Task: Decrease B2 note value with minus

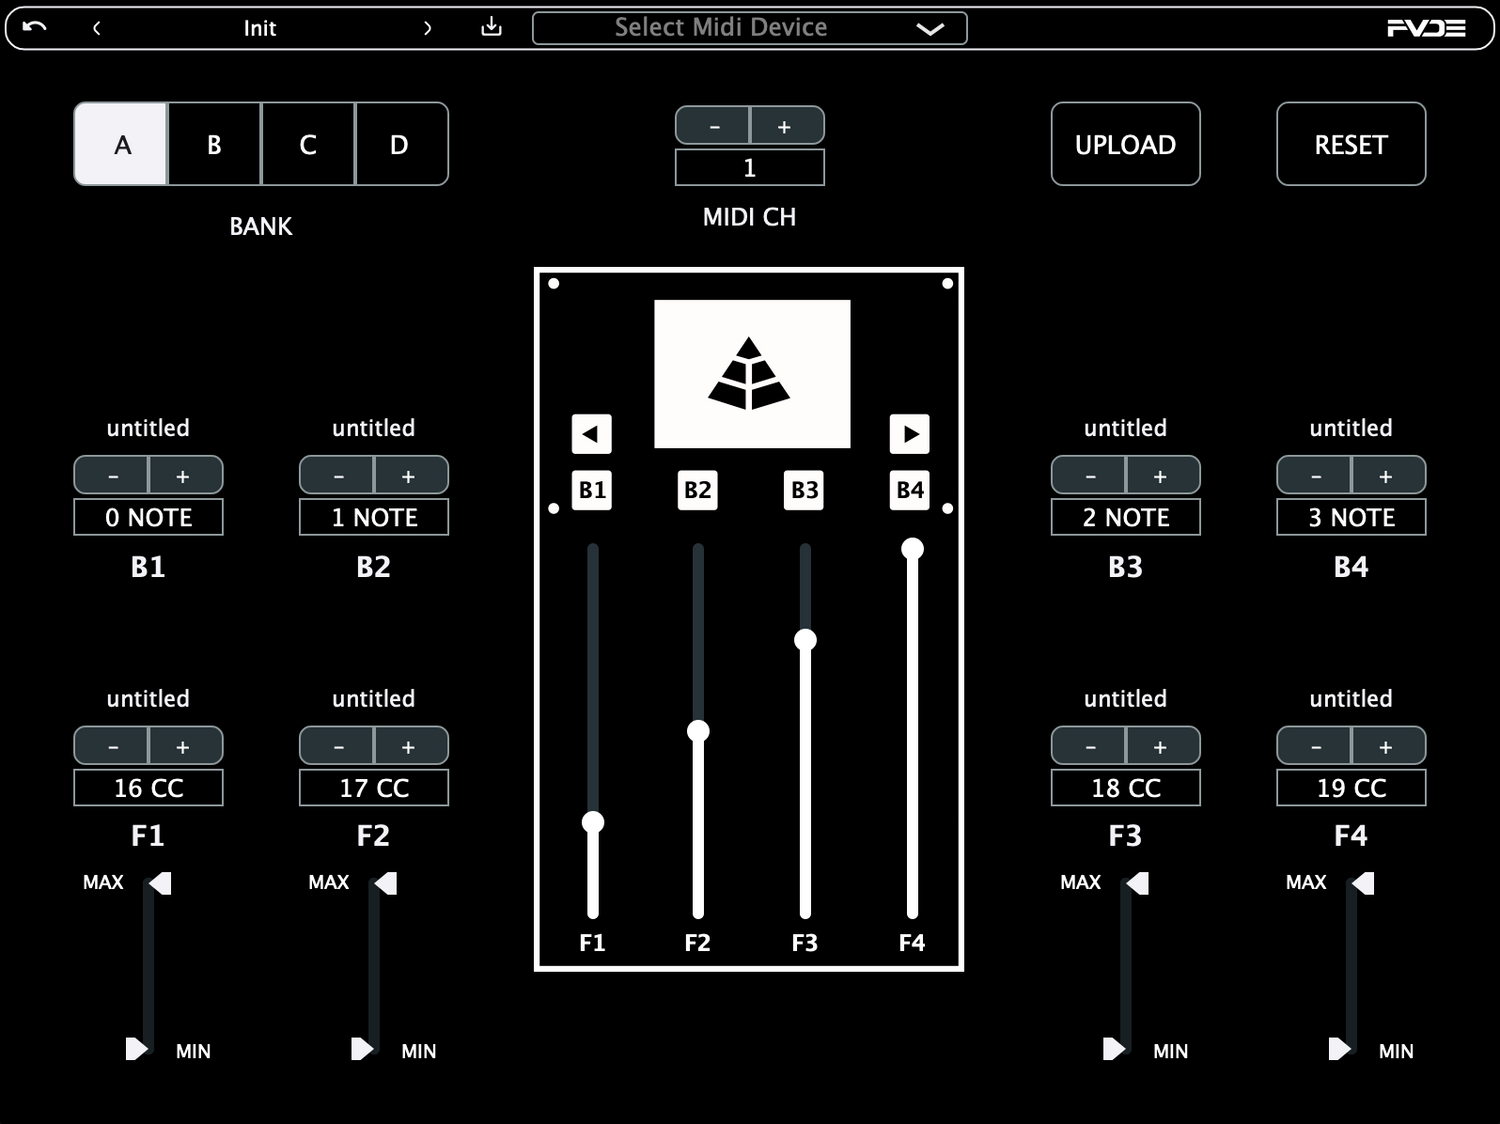Action: 337,476
